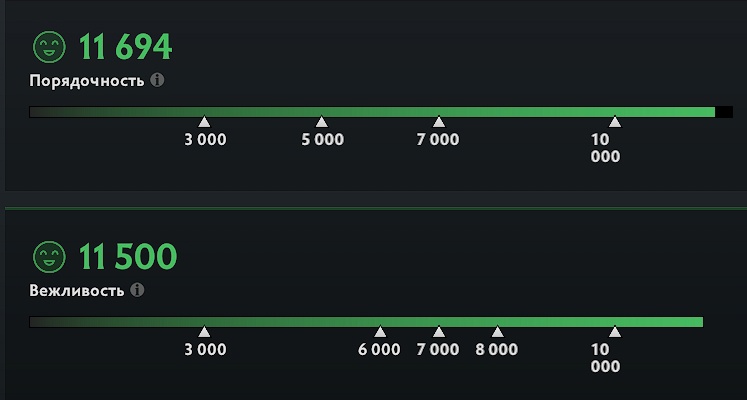Click the smiley icon next to 11 500
The width and height of the screenshot is (747, 400).
pyautogui.click(x=49, y=257)
